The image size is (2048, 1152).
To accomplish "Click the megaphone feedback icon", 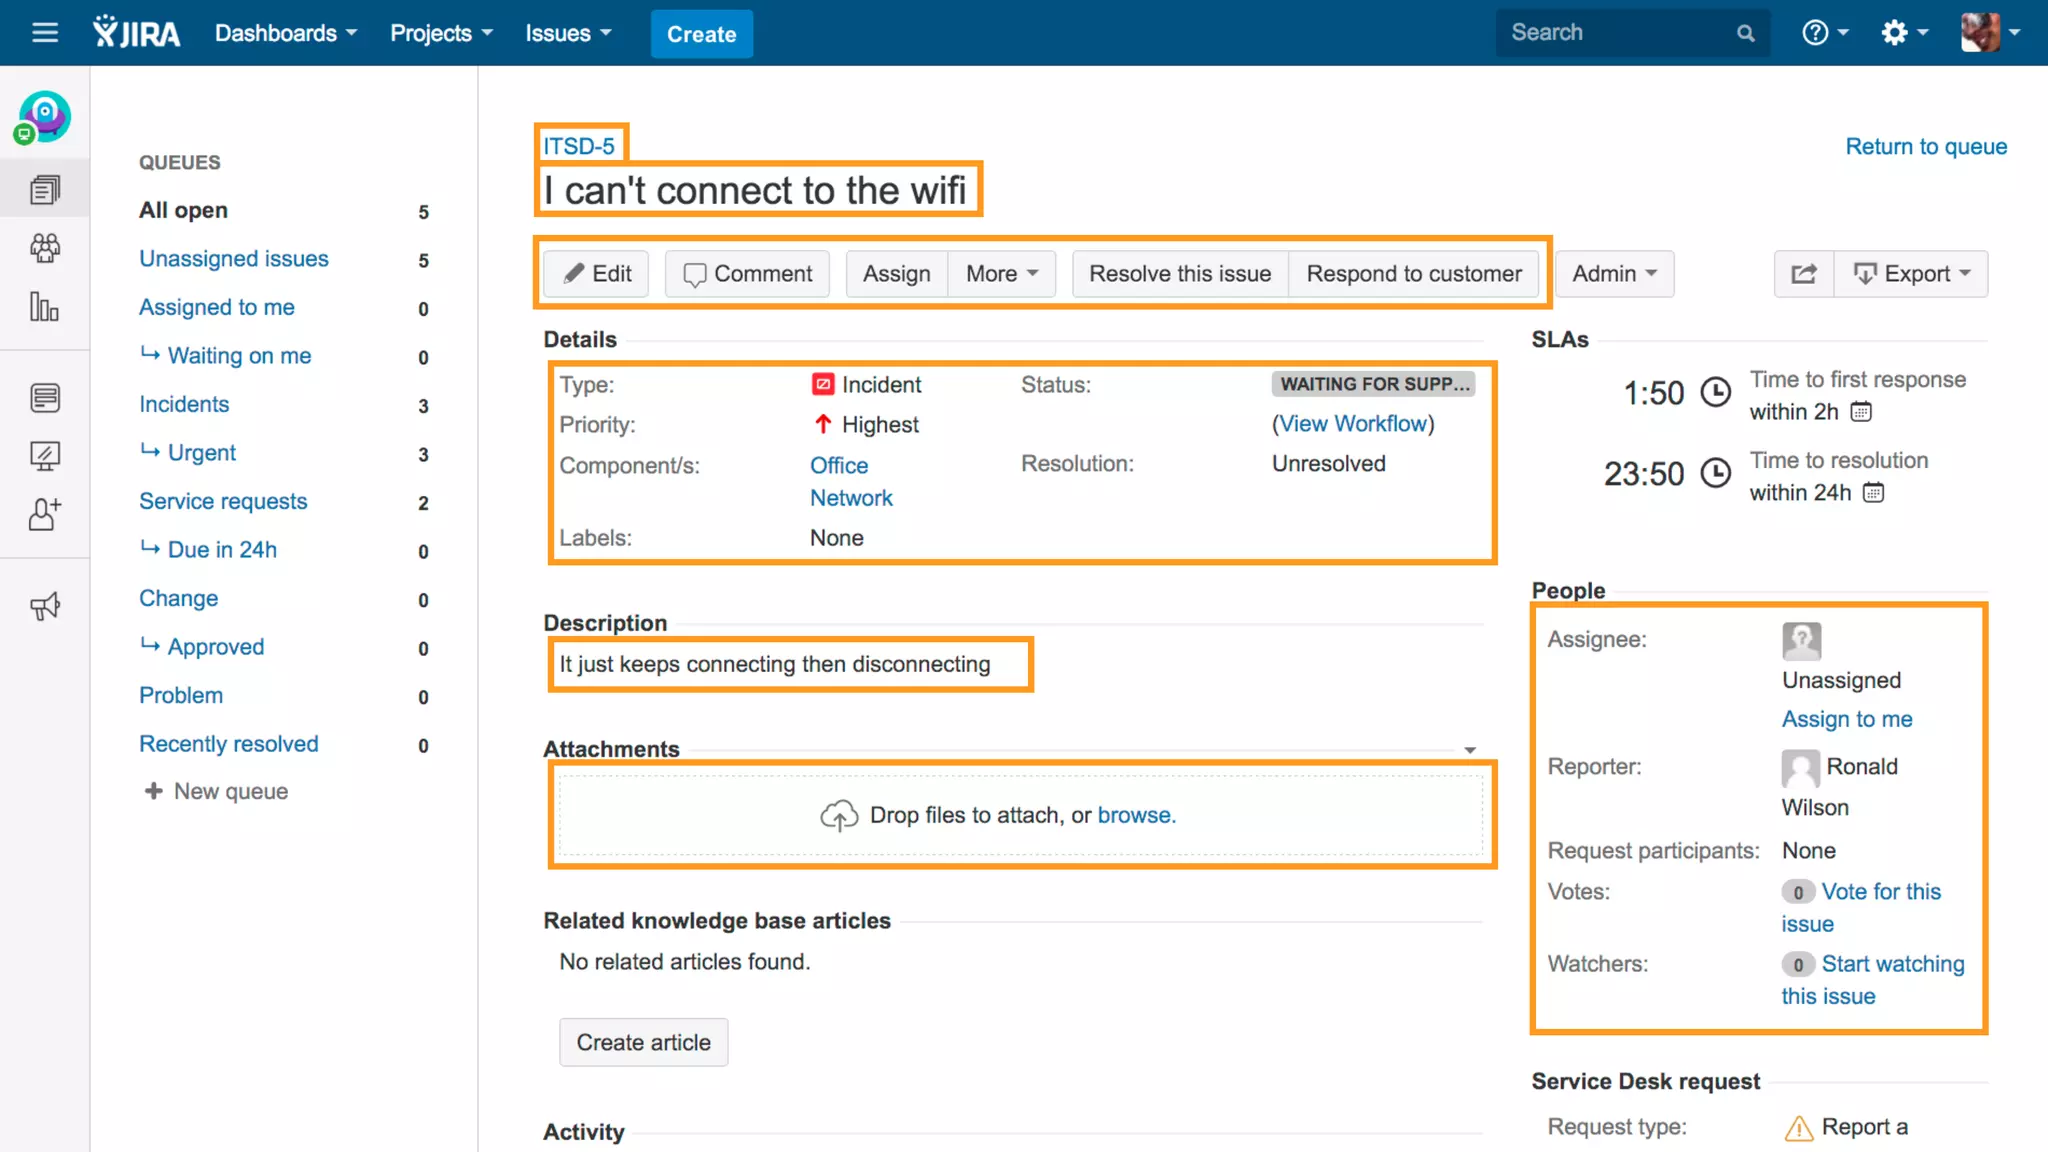I will tap(45, 606).
